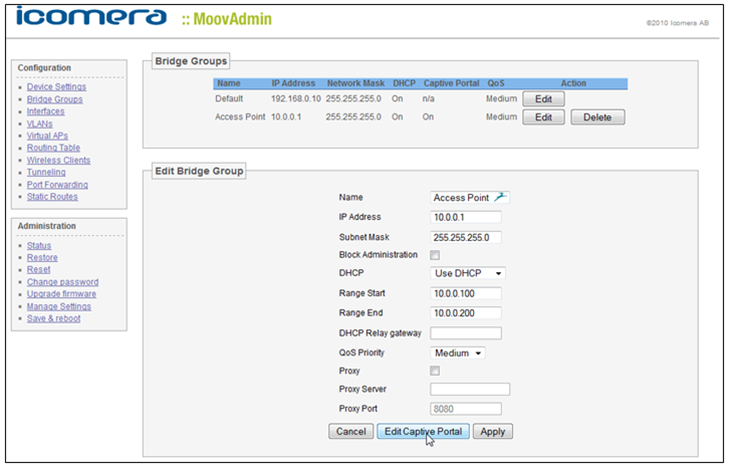This screenshot has height=467, width=730.
Task: Enable the Proxy checkbox
Action: click(x=435, y=371)
